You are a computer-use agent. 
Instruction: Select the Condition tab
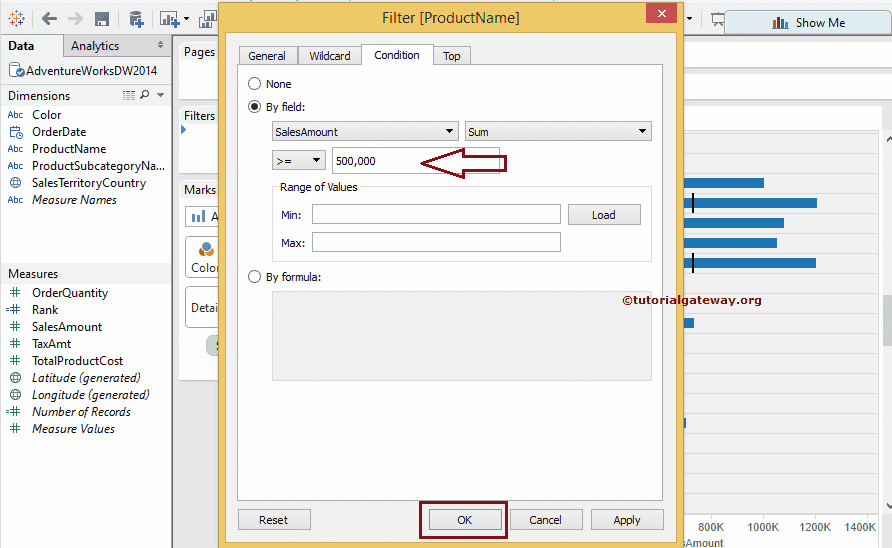397,55
